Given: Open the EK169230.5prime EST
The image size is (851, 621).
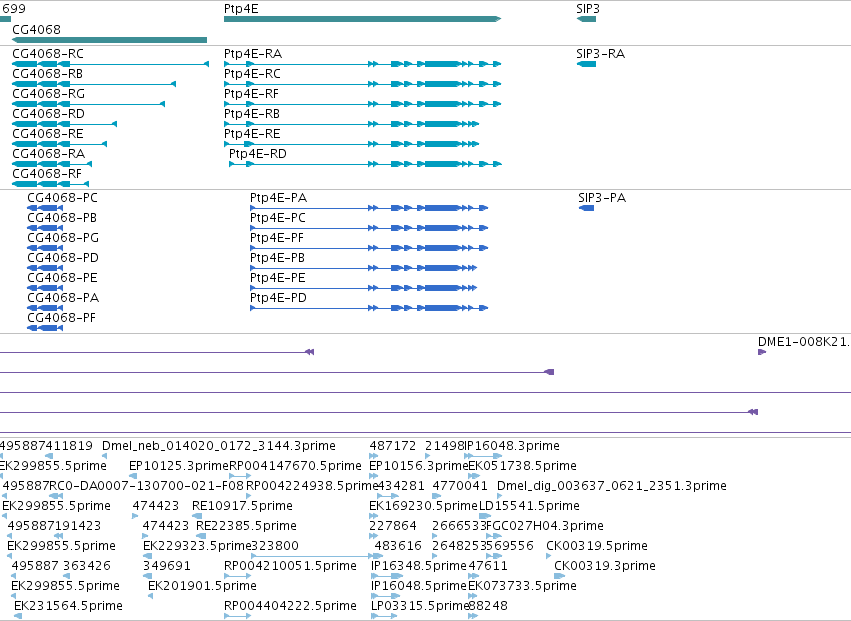Looking at the screenshot, I should (x=423, y=506).
